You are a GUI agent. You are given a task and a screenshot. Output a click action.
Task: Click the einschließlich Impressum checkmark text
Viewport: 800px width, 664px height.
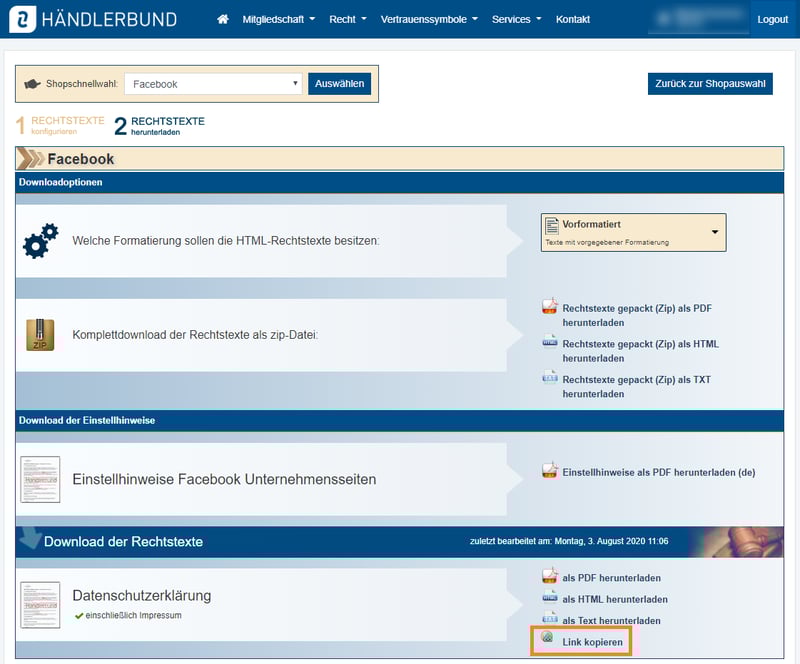(128, 616)
